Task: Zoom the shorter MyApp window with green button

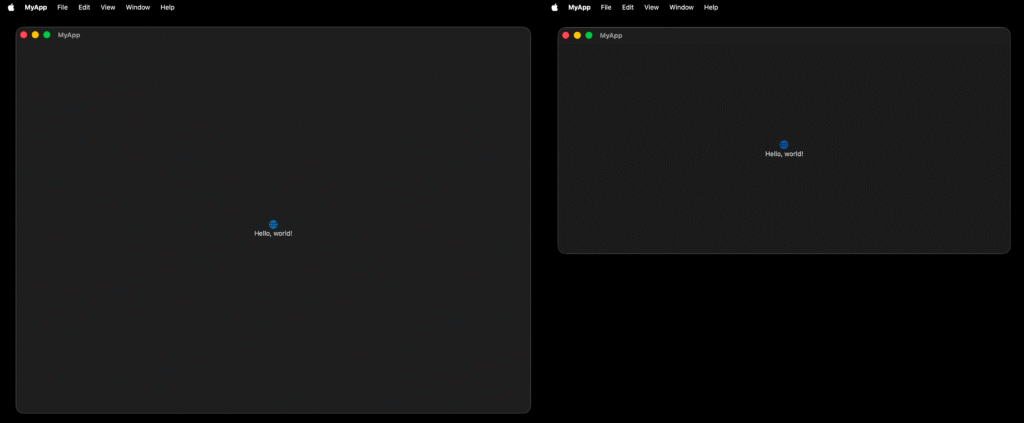Action: tap(589, 35)
